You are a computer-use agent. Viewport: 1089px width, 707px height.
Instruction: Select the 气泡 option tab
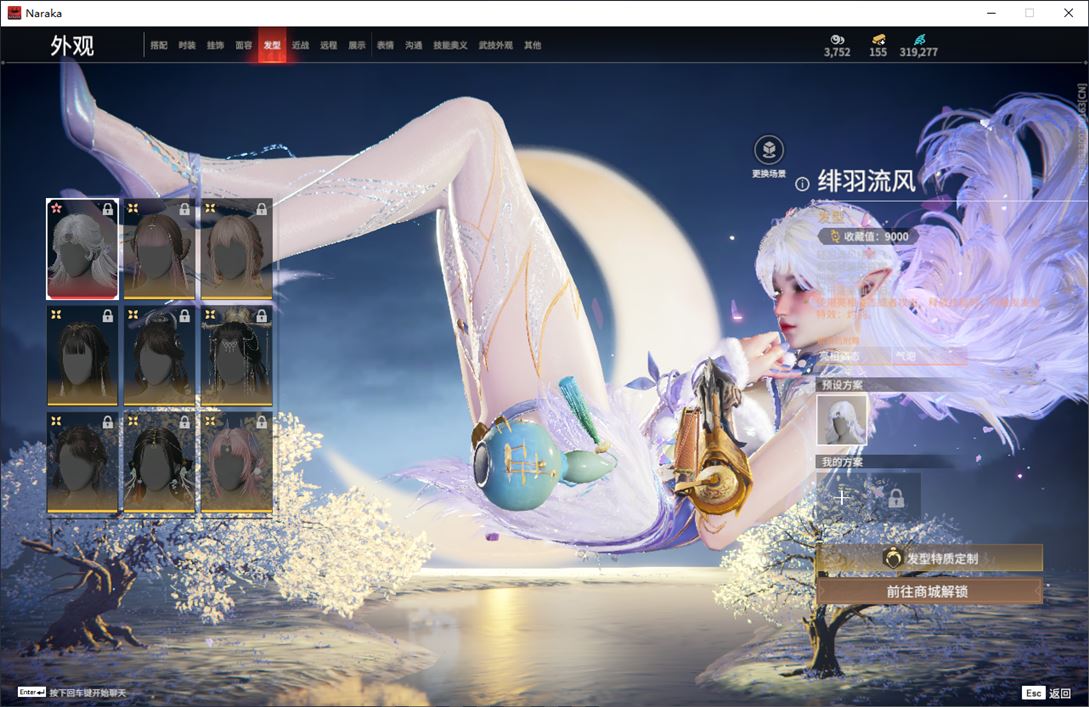point(928,356)
